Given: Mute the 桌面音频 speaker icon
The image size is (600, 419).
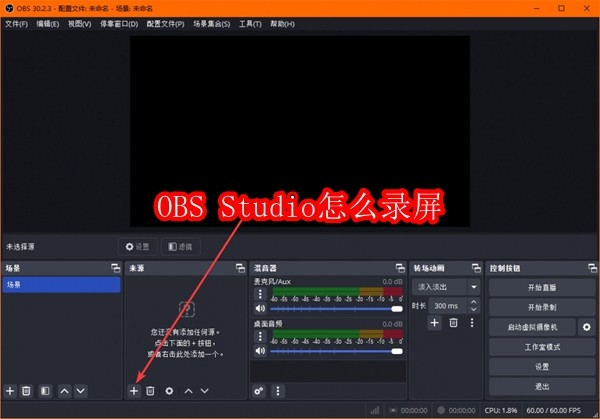Looking at the screenshot, I should point(260,351).
